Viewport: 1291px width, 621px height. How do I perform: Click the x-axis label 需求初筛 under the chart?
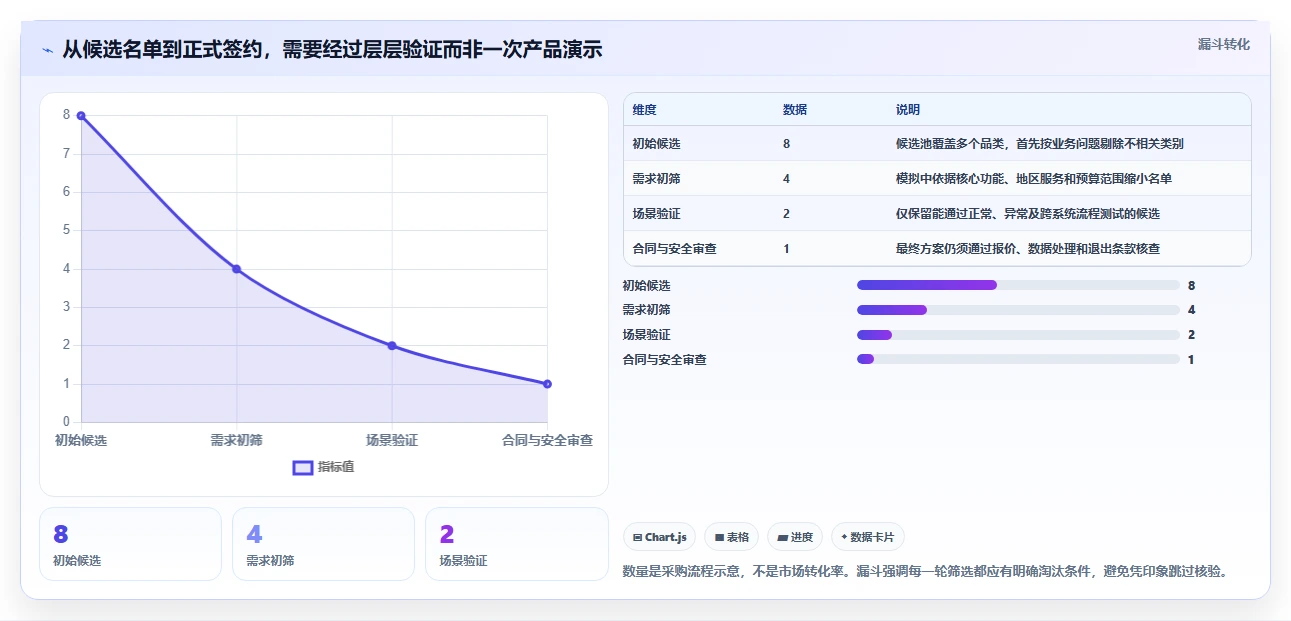[237, 440]
